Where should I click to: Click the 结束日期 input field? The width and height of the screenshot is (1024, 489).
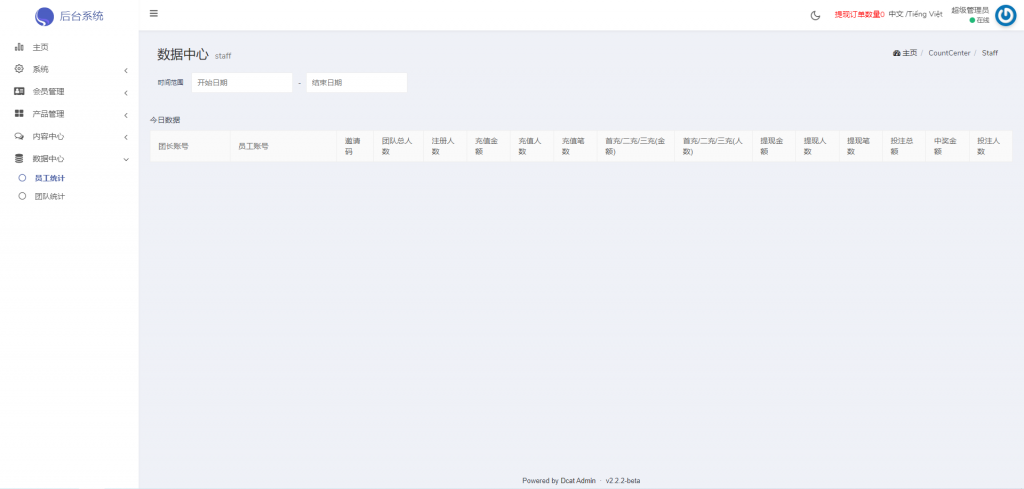356,83
